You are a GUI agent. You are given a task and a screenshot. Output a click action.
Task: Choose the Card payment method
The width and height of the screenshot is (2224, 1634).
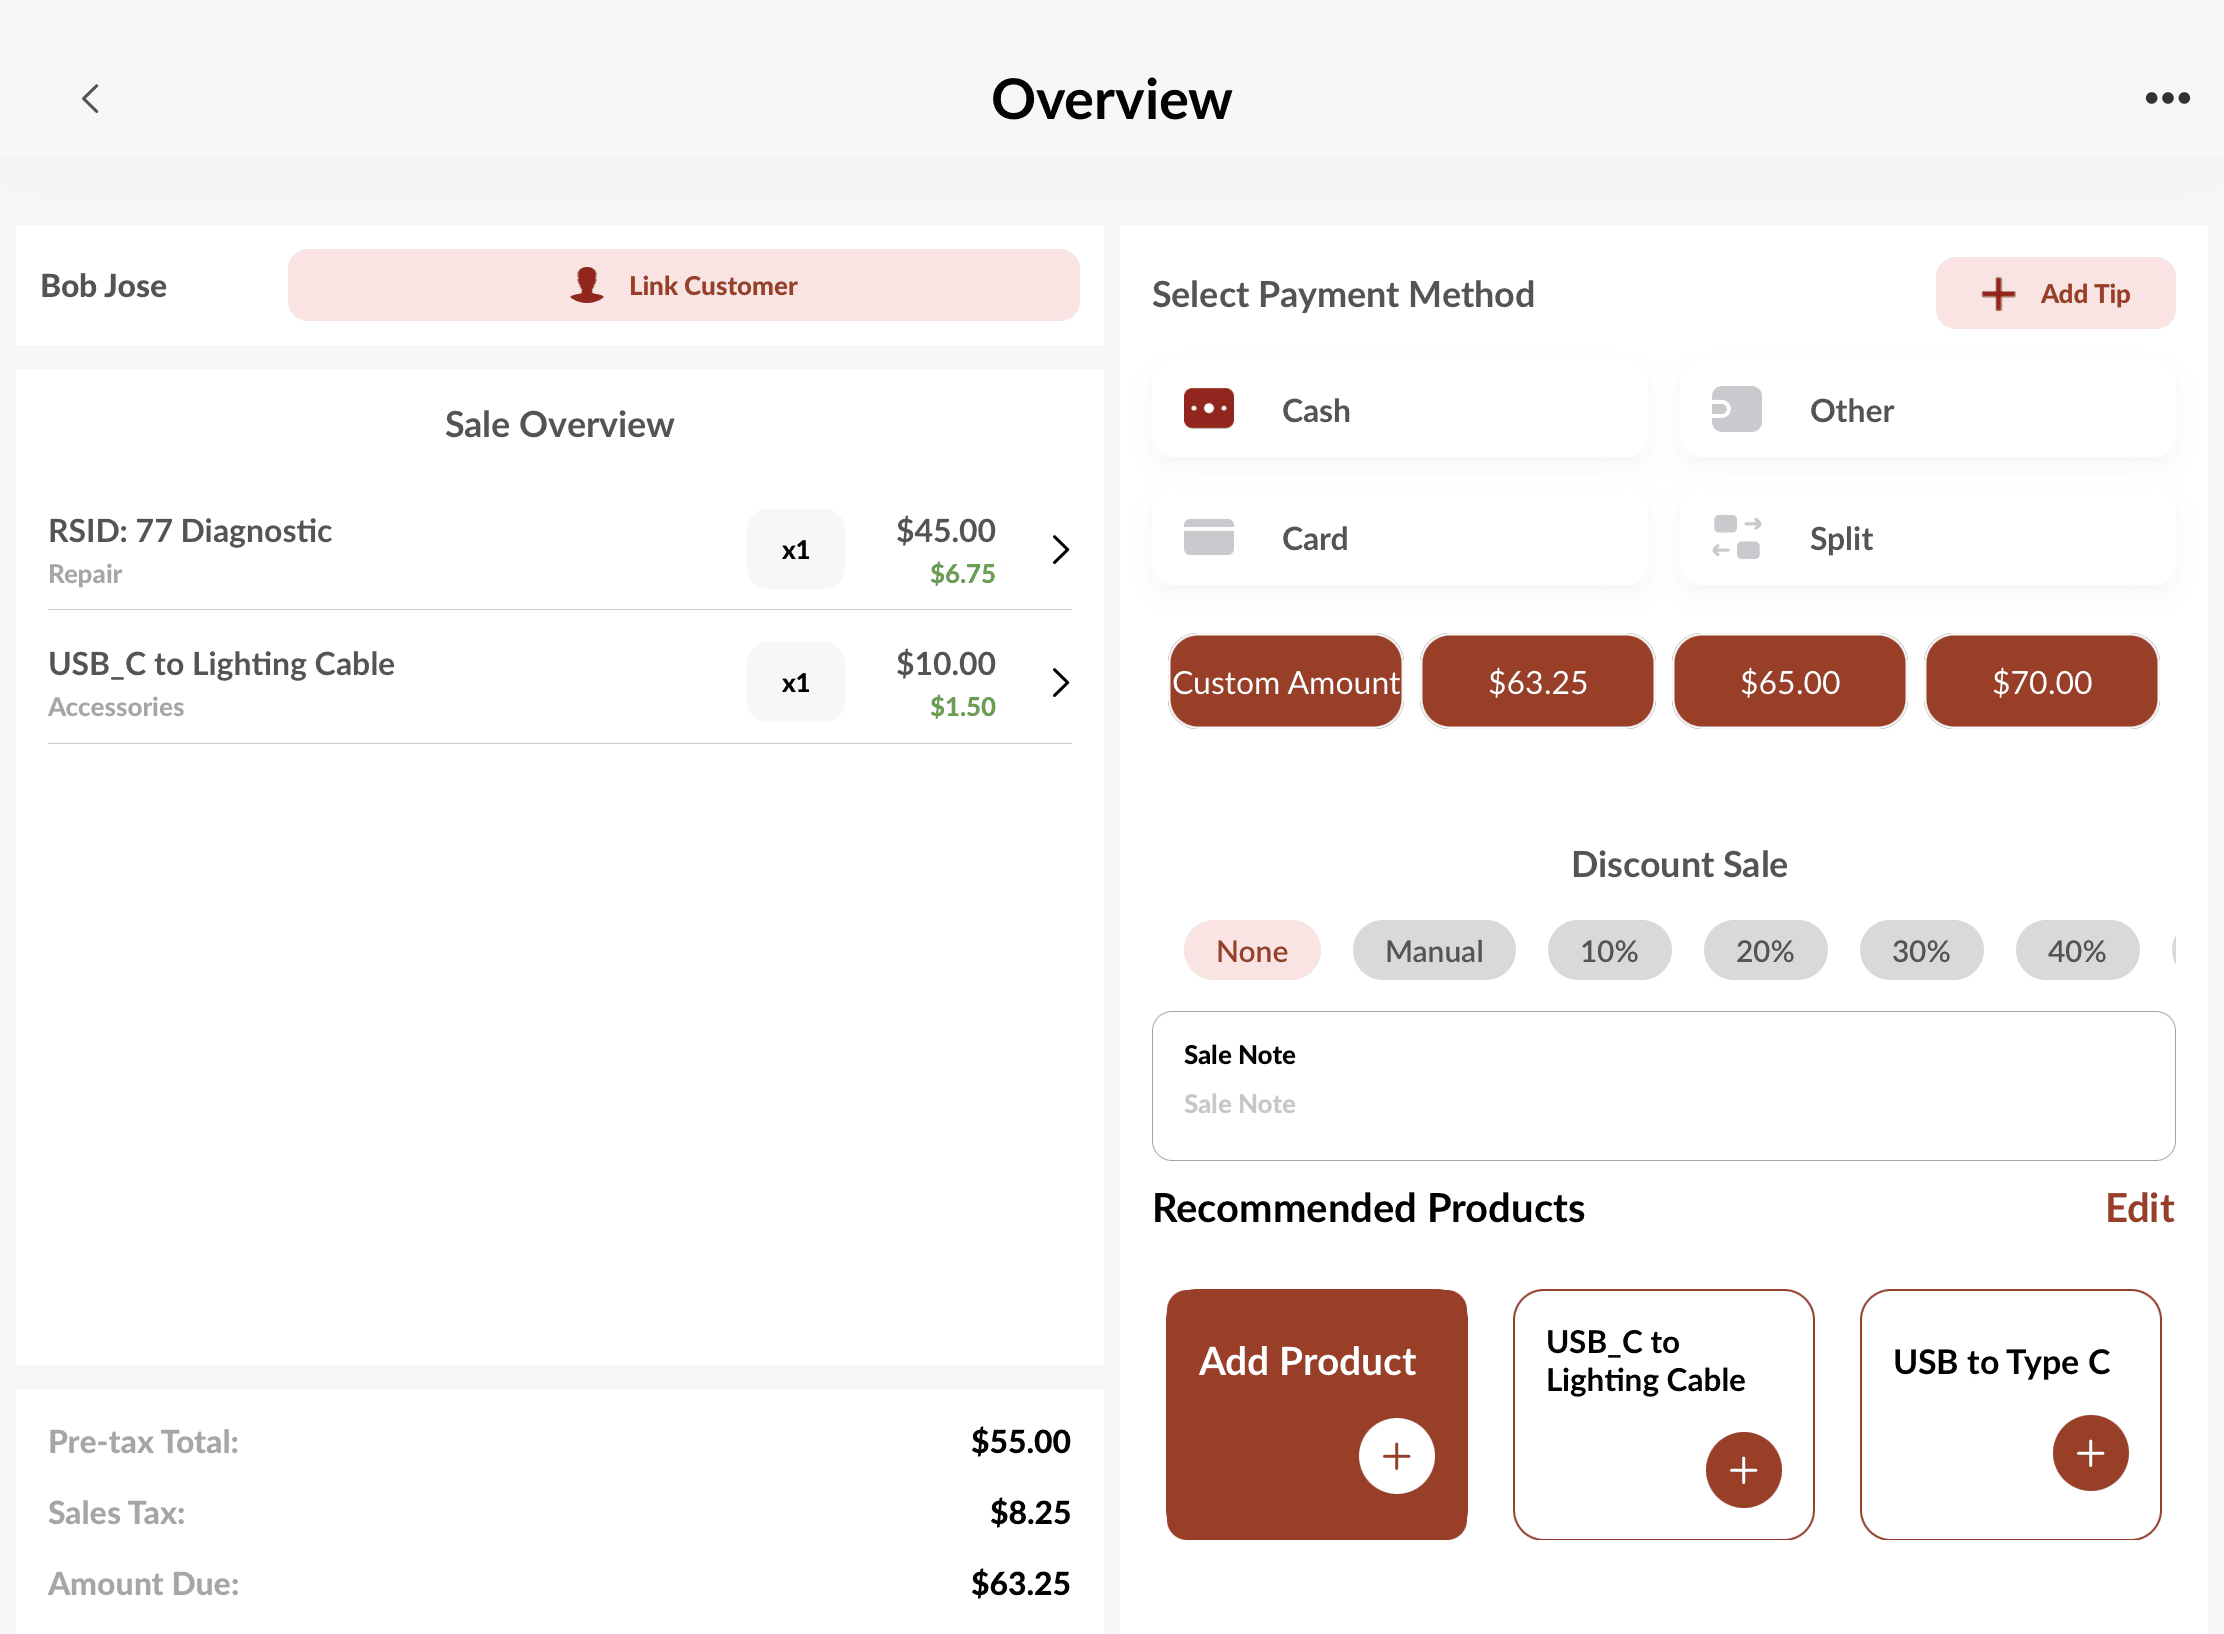[1399, 538]
